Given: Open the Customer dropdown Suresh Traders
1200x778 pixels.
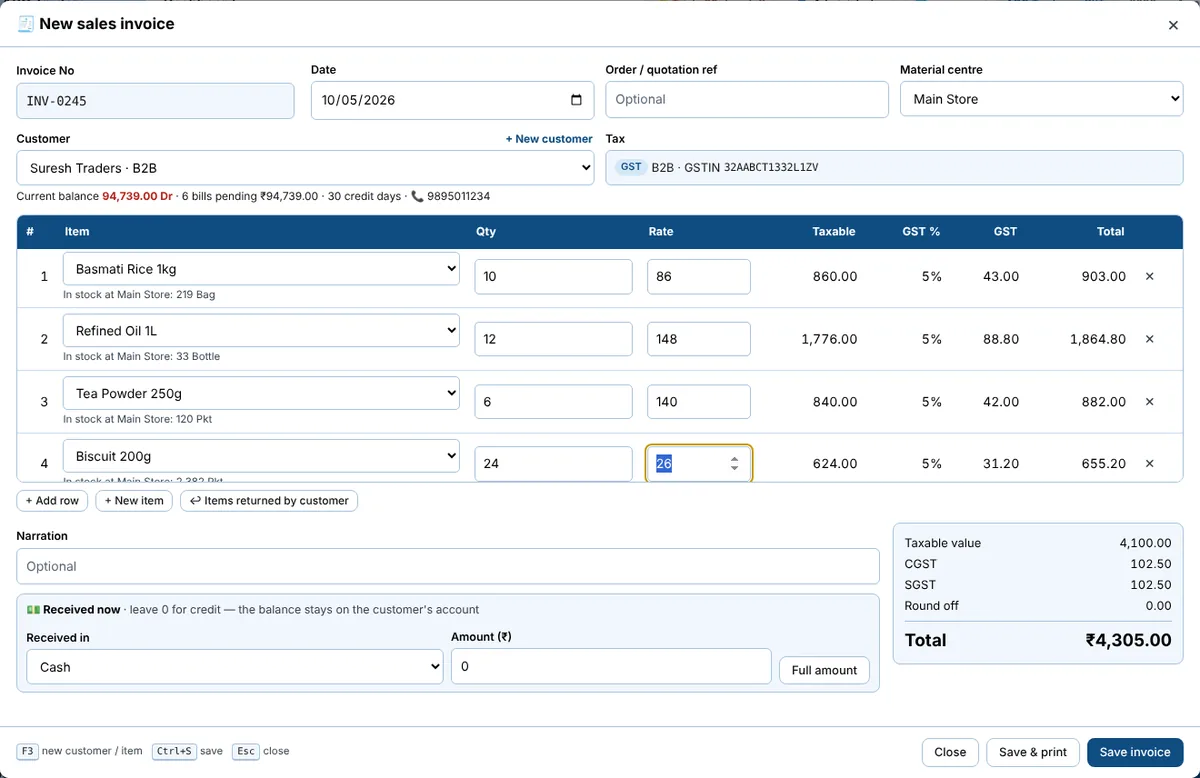Looking at the screenshot, I should coord(305,168).
